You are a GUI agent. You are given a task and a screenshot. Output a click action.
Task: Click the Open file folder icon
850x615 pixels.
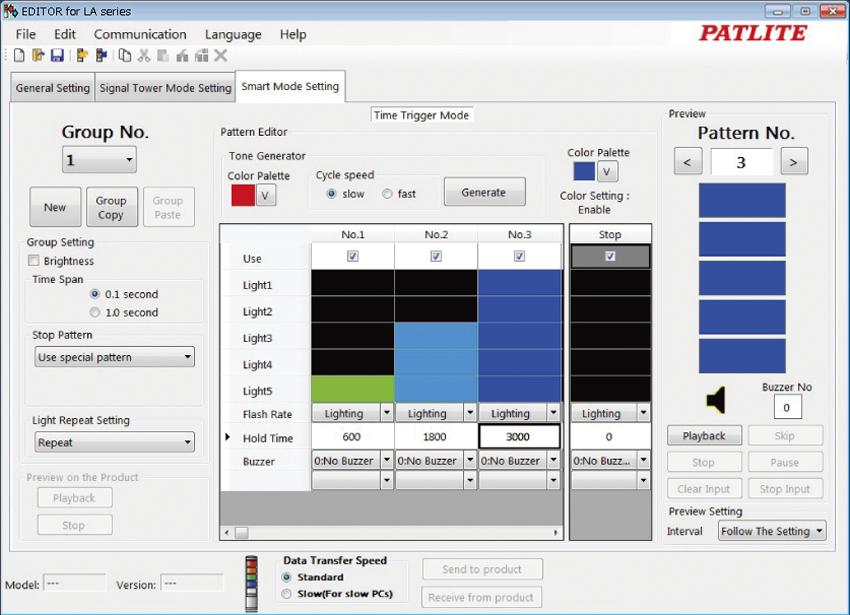38,56
